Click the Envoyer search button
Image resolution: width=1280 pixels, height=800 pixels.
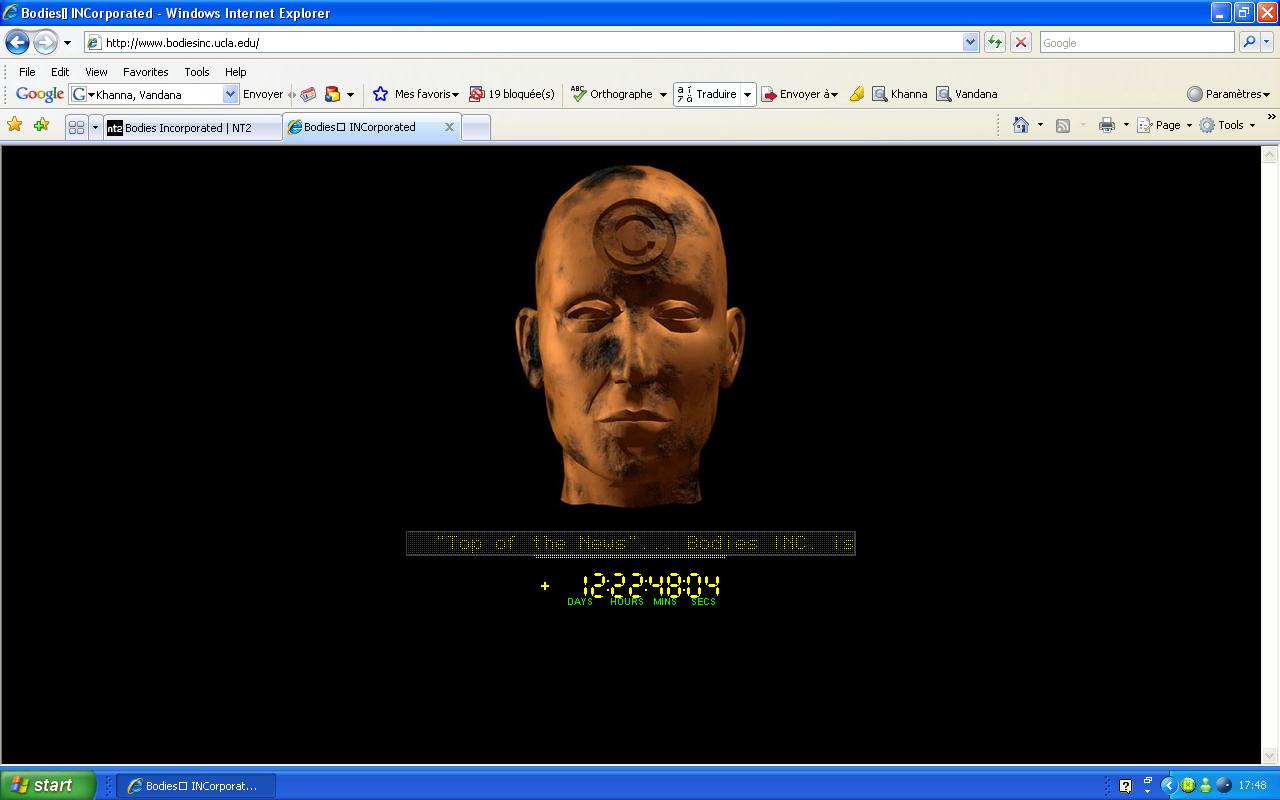tap(263, 94)
